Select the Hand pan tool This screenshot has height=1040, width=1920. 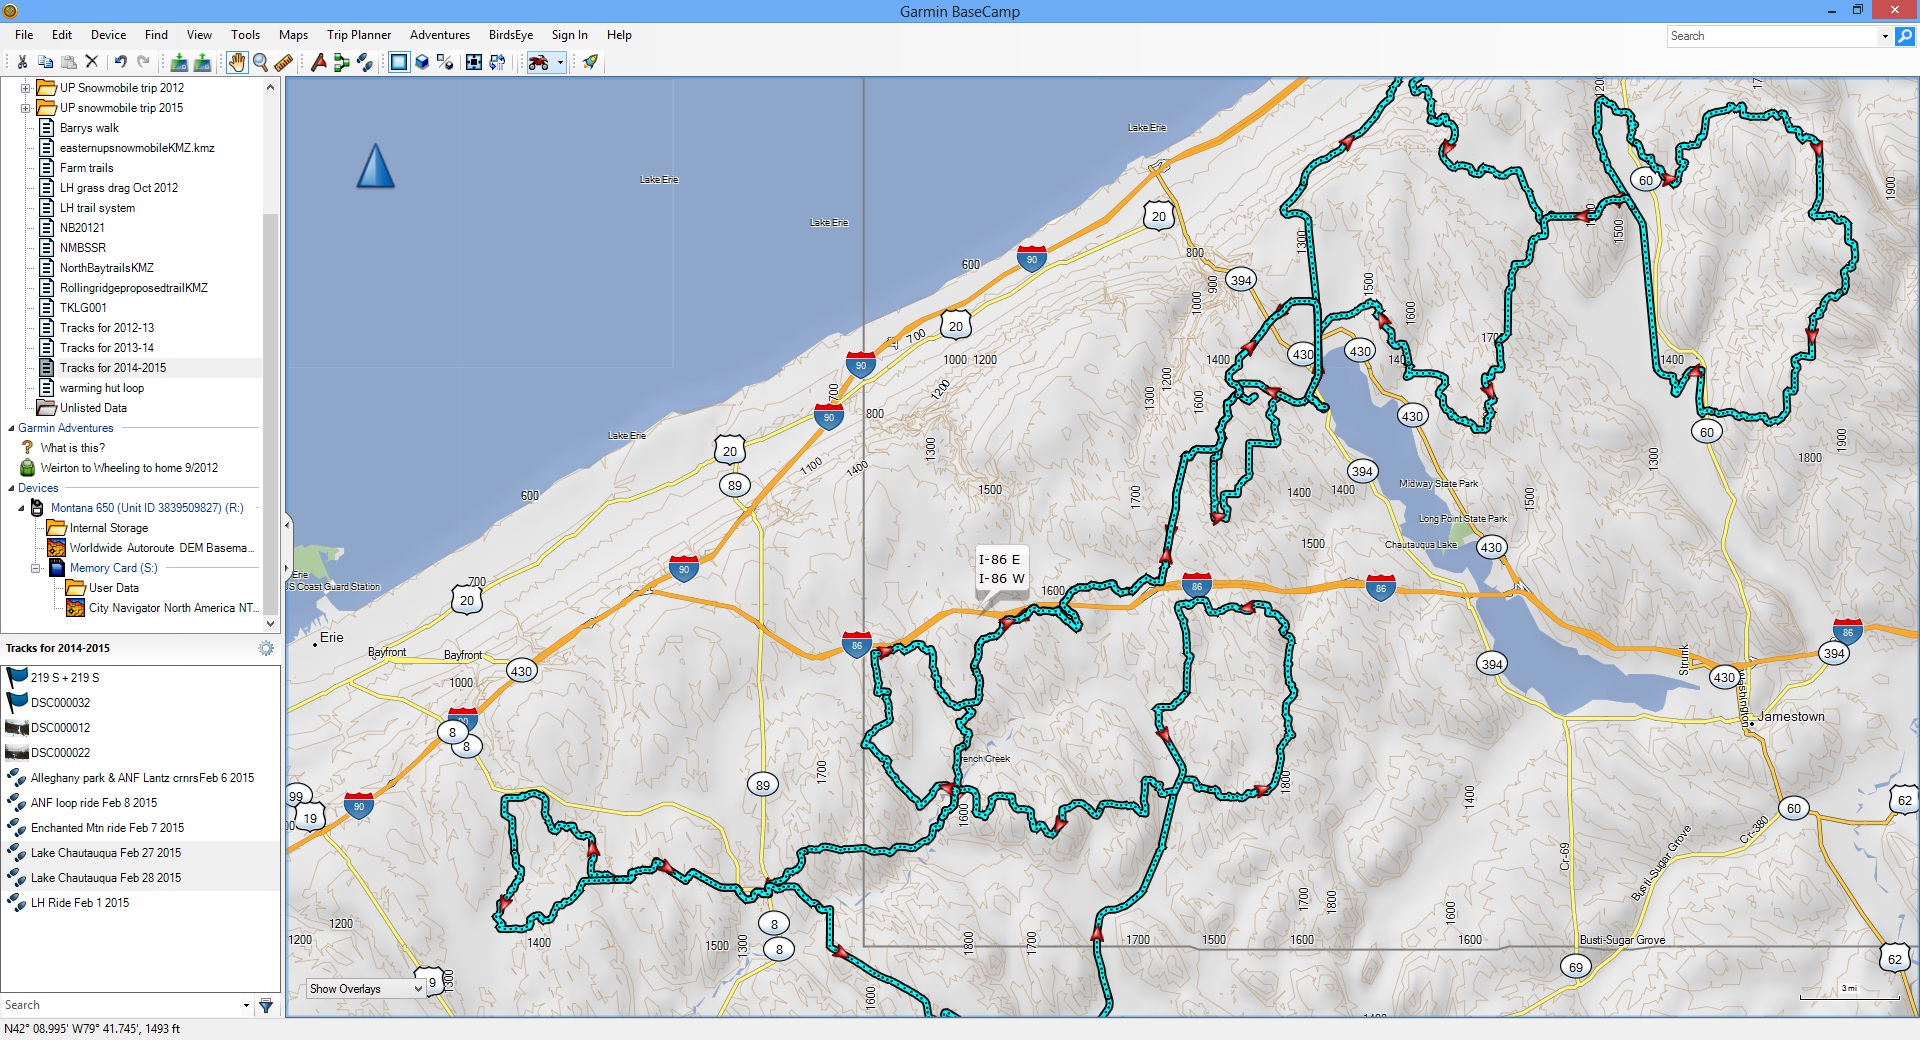pyautogui.click(x=236, y=62)
